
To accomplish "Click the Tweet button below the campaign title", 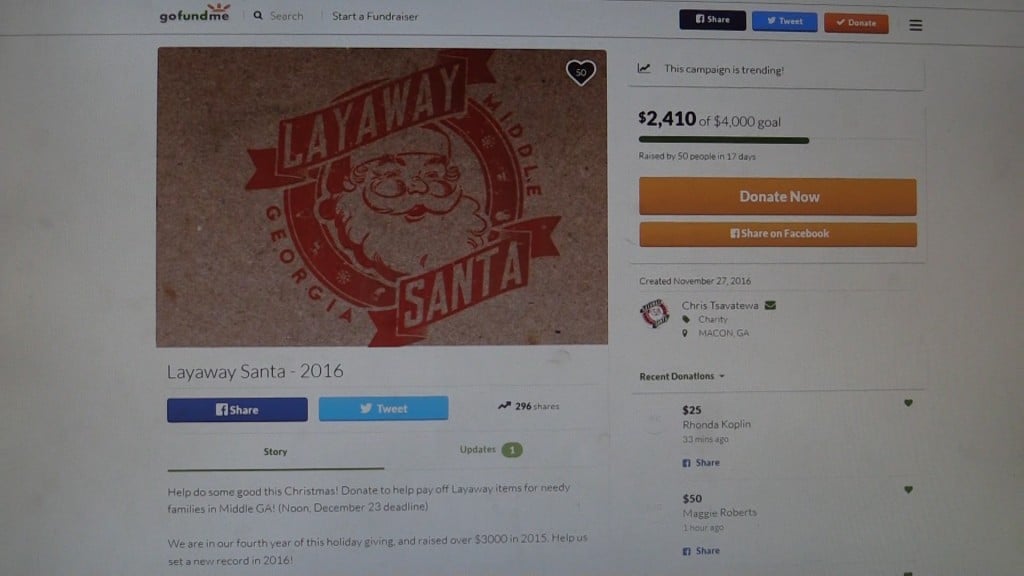I will [383, 408].
